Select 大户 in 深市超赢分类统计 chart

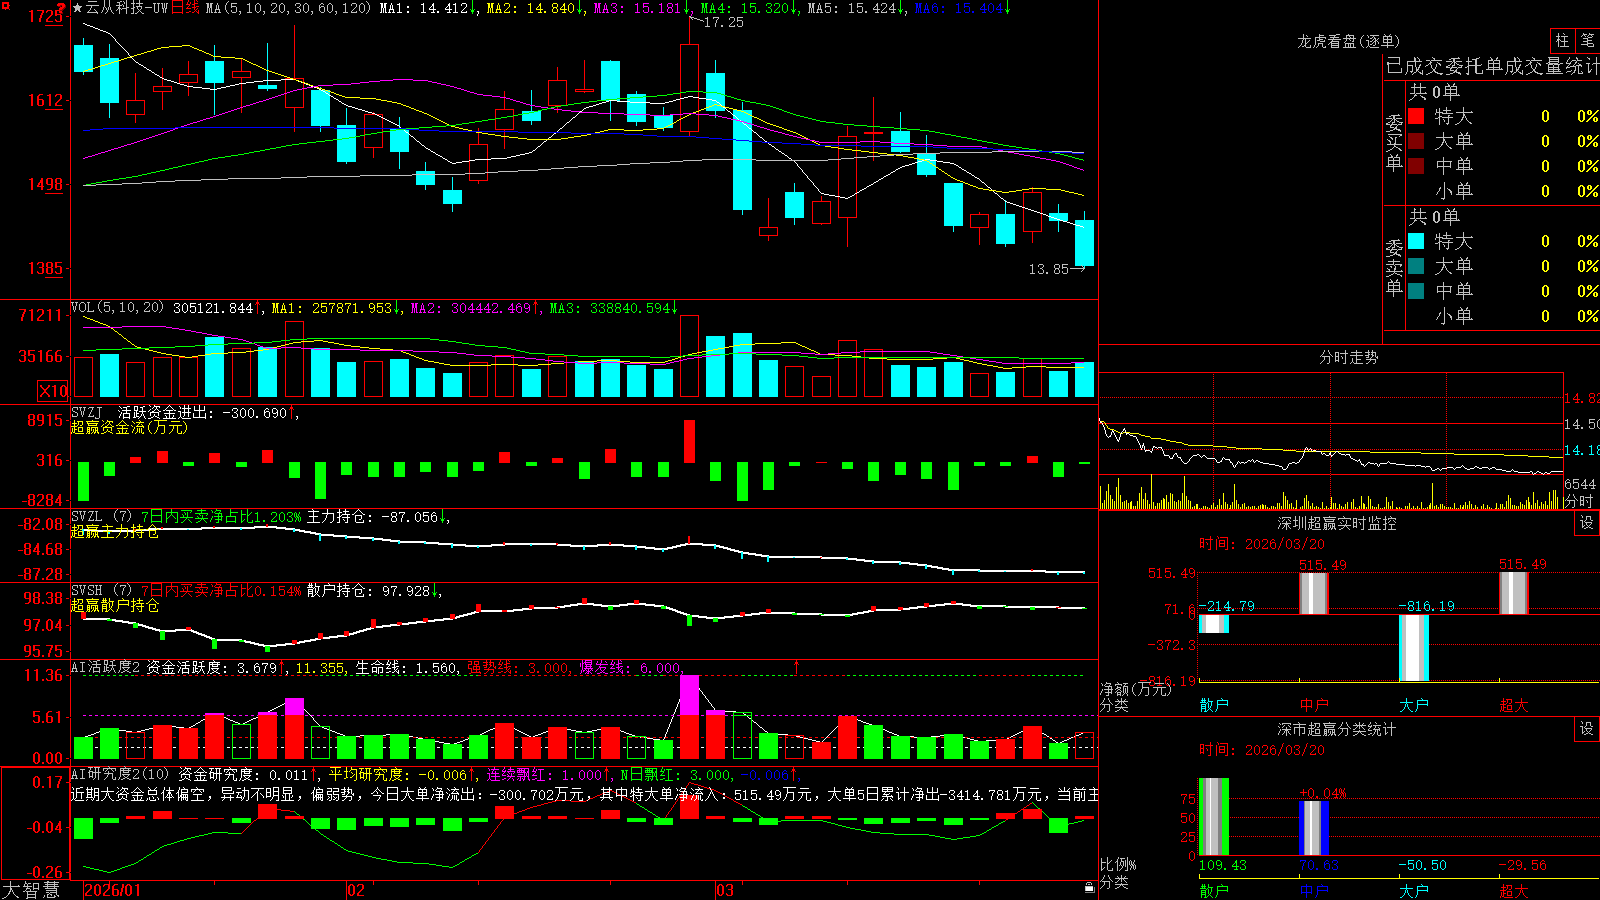coord(1414,891)
